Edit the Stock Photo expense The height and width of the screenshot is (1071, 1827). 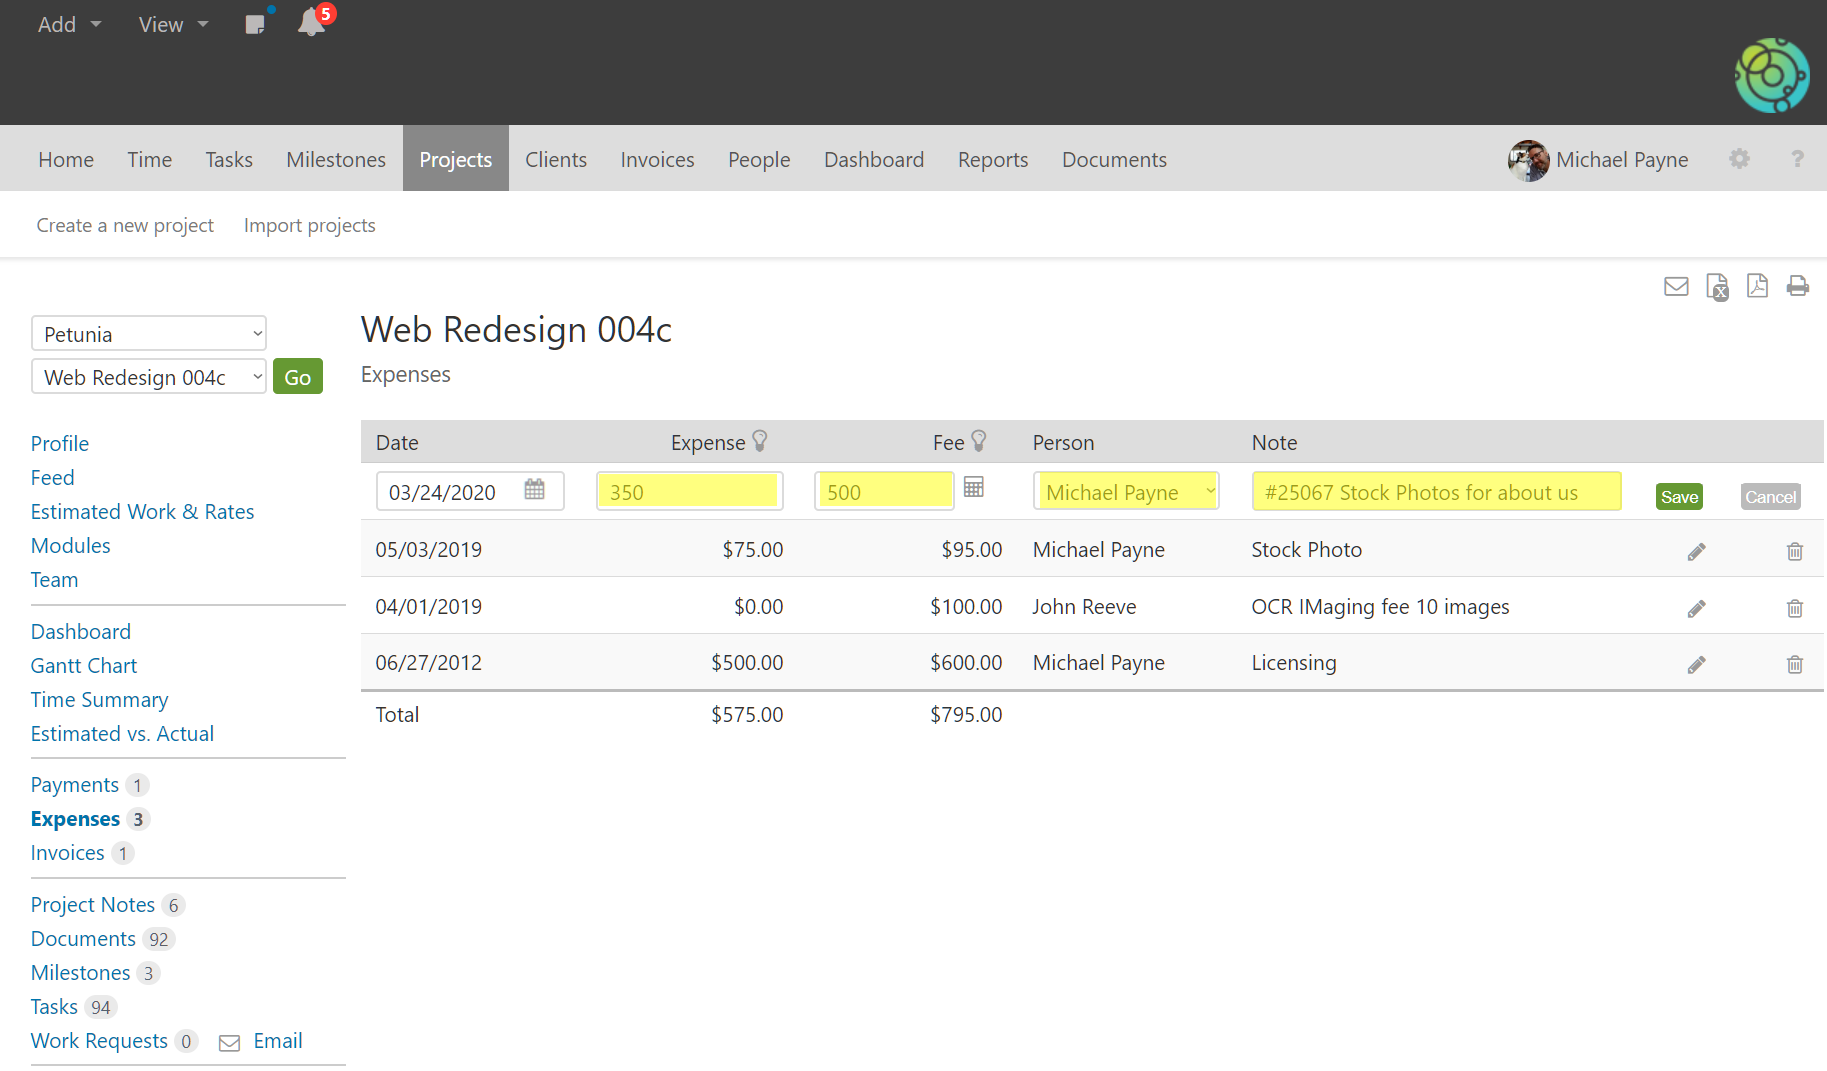(x=1696, y=552)
